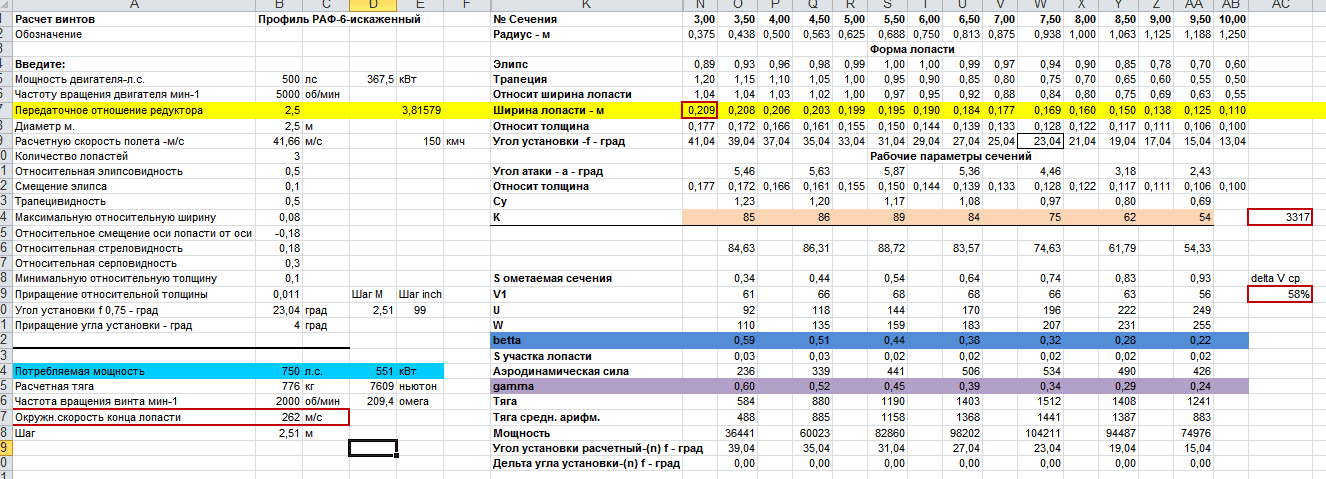Click the 'Форма лопасти' section heading

click(910, 48)
